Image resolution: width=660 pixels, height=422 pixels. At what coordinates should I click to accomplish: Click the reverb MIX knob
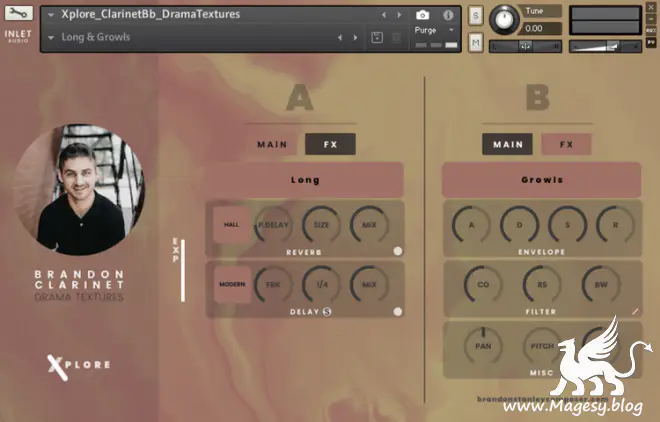tap(369, 225)
